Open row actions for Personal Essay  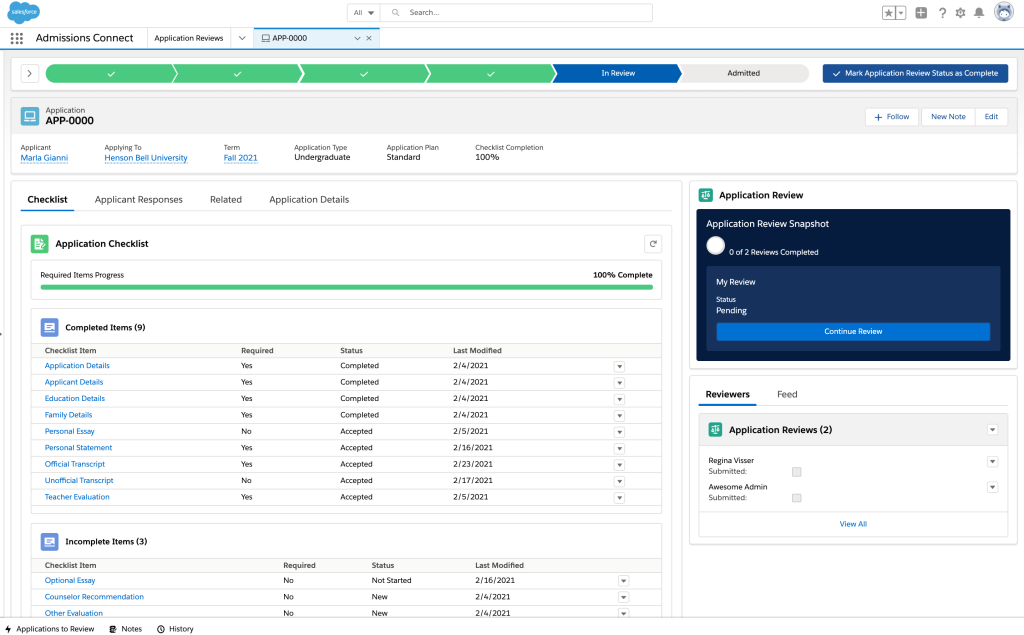pyautogui.click(x=619, y=432)
